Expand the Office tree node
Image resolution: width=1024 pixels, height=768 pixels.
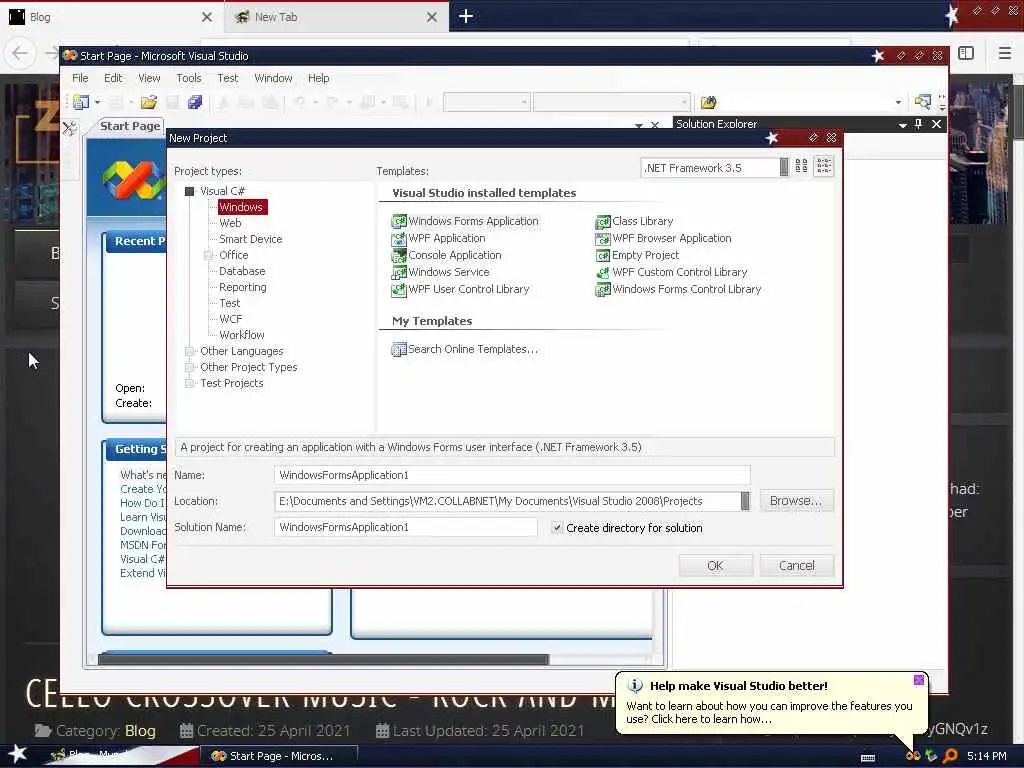click(208, 255)
